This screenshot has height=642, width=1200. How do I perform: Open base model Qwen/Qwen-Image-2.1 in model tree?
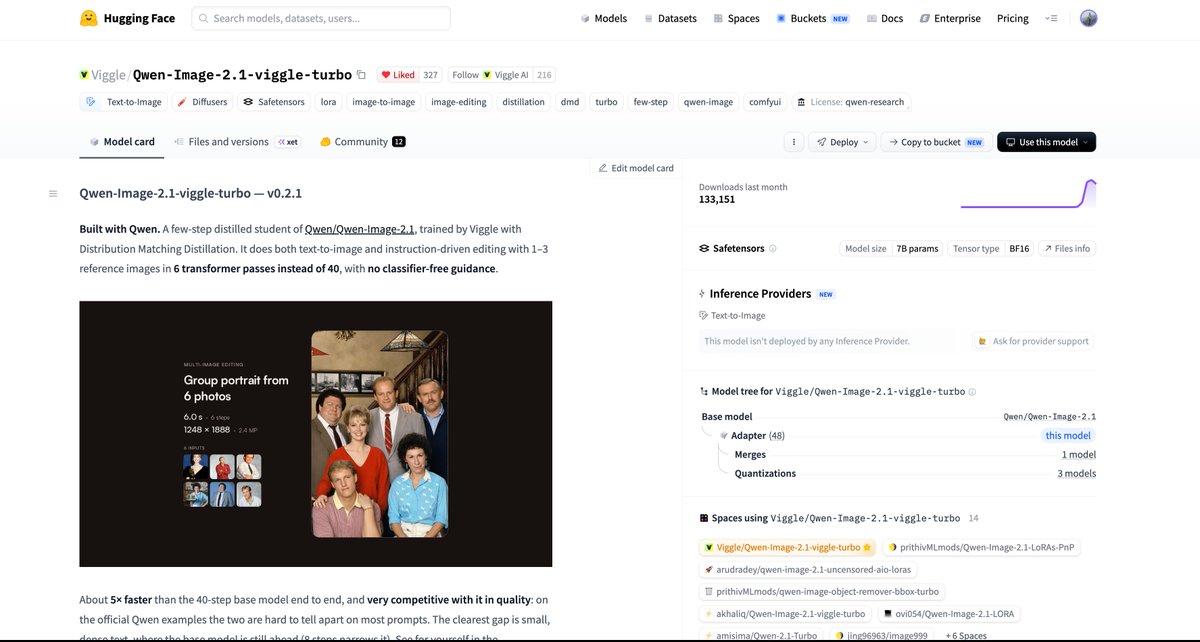click(1050, 416)
